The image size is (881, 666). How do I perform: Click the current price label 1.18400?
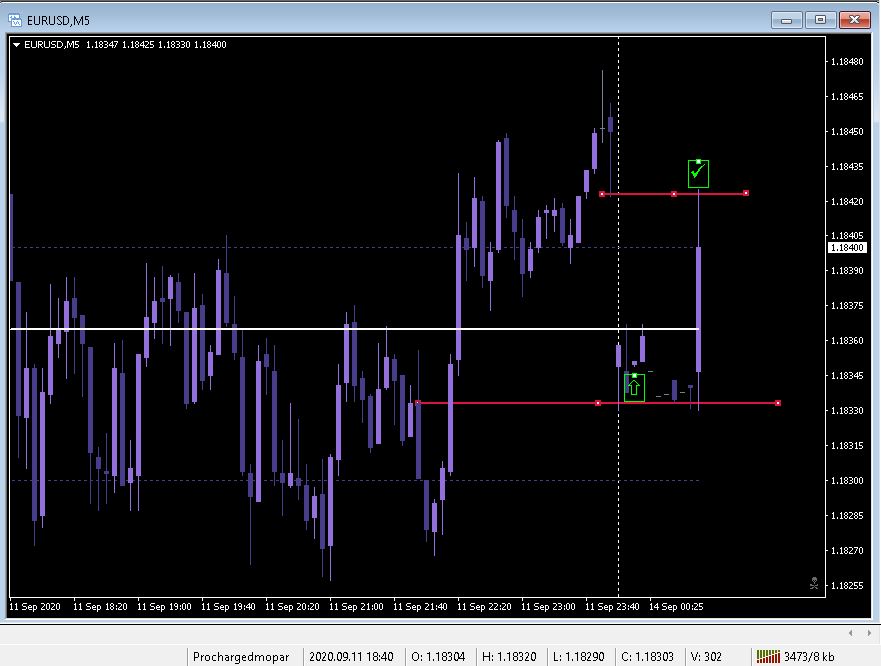pos(847,247)
